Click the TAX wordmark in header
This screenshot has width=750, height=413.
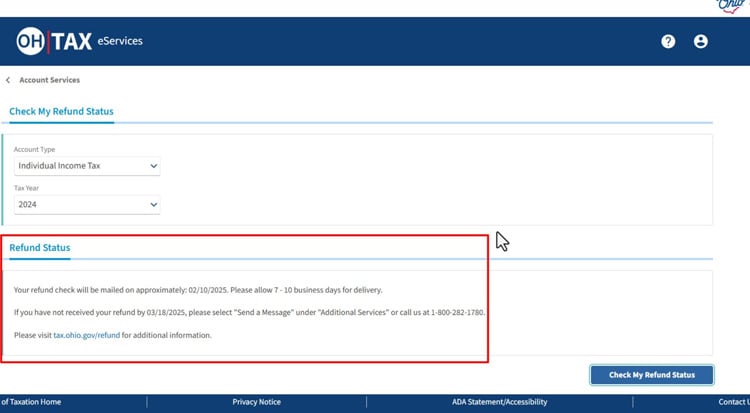72,41
